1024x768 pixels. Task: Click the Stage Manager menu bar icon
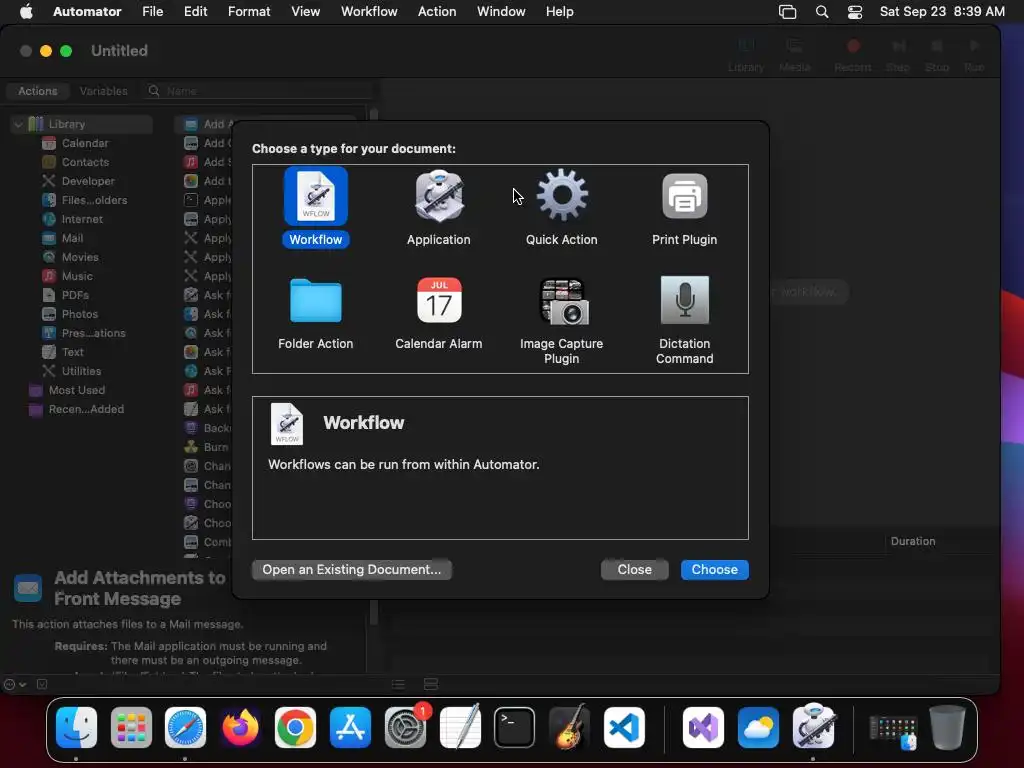pos(788,12)
